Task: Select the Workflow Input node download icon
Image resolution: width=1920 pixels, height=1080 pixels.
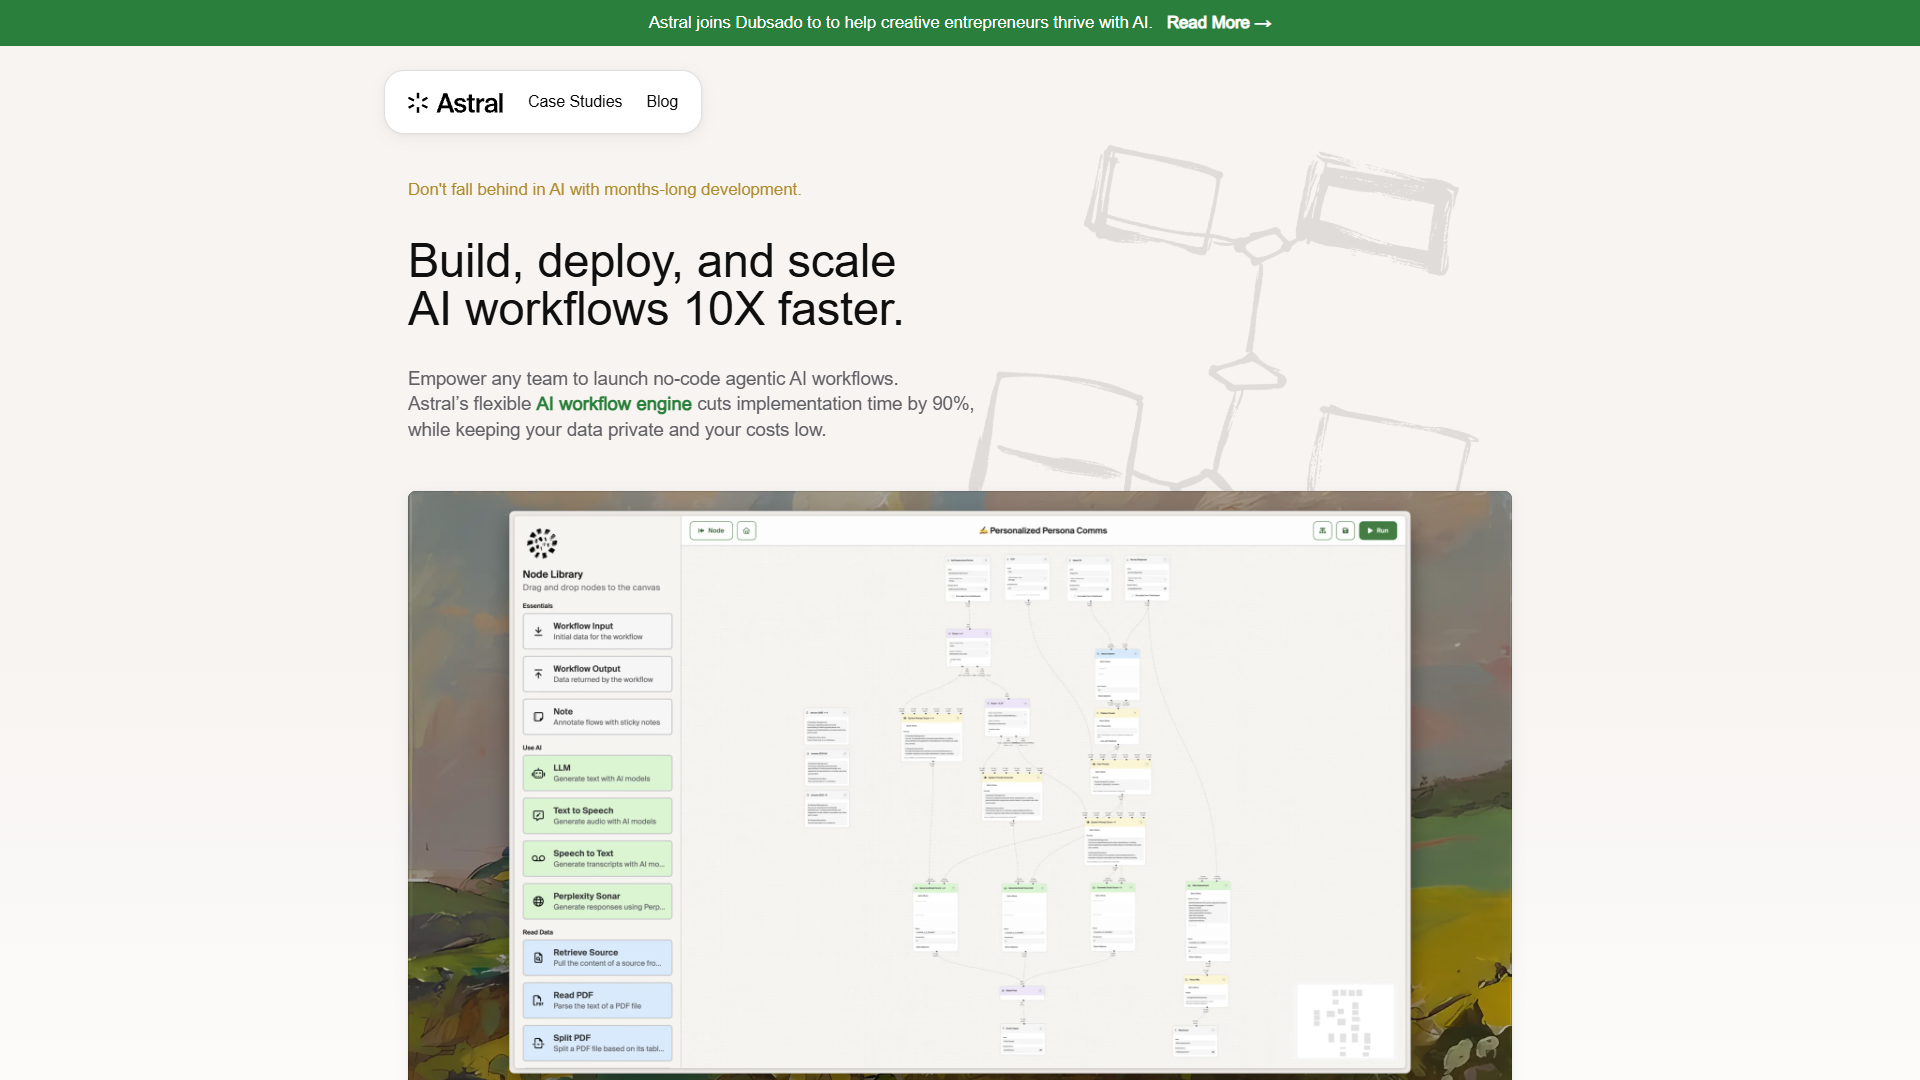Action: click(538, 632)
